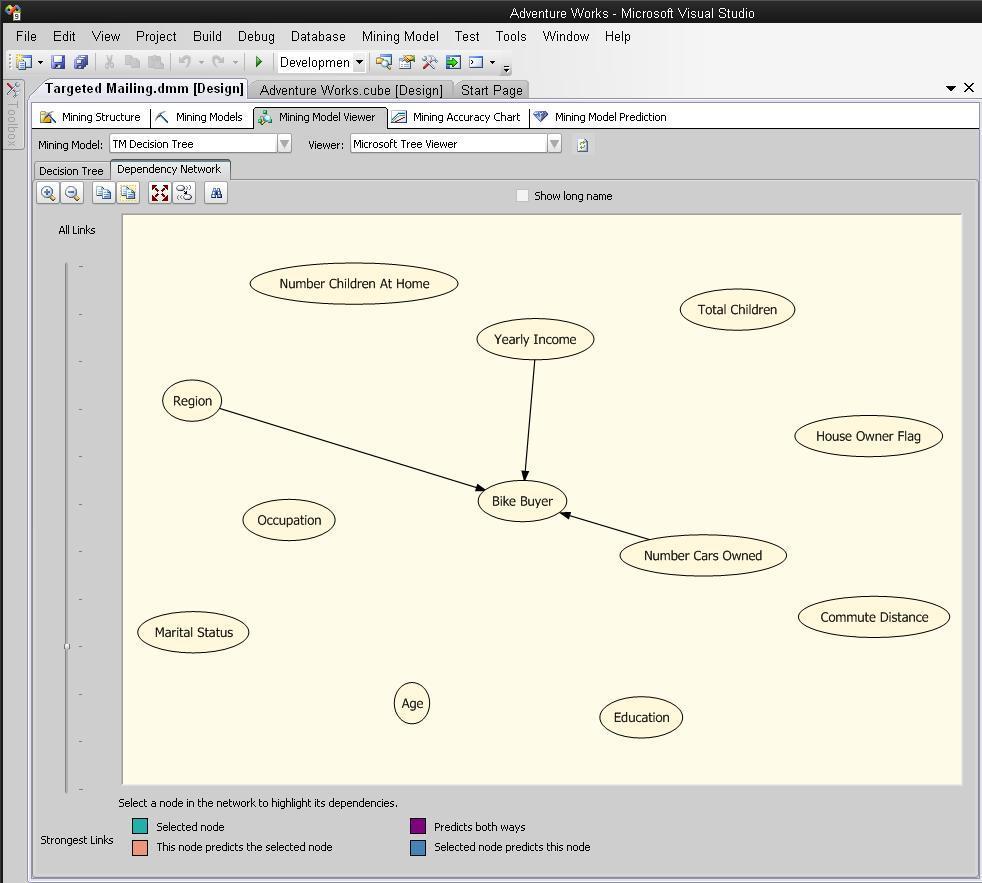Open the Viewer dropdown list

click(554, 144)
